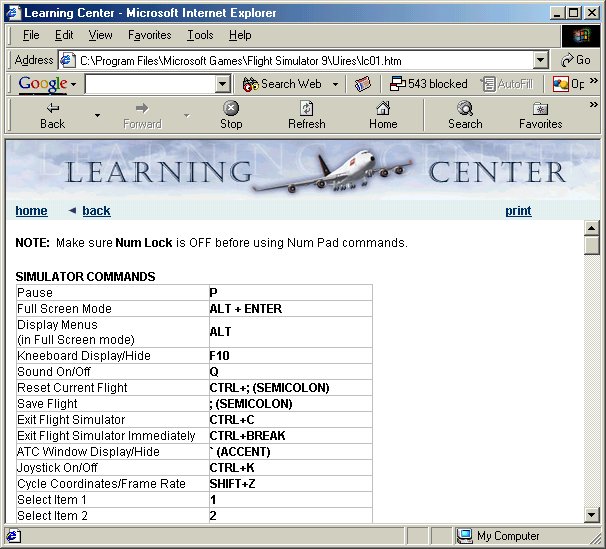Open the Tools menu
Viewport: 606px width, 549px height.
pyautogui.click(x=200, y=35)
